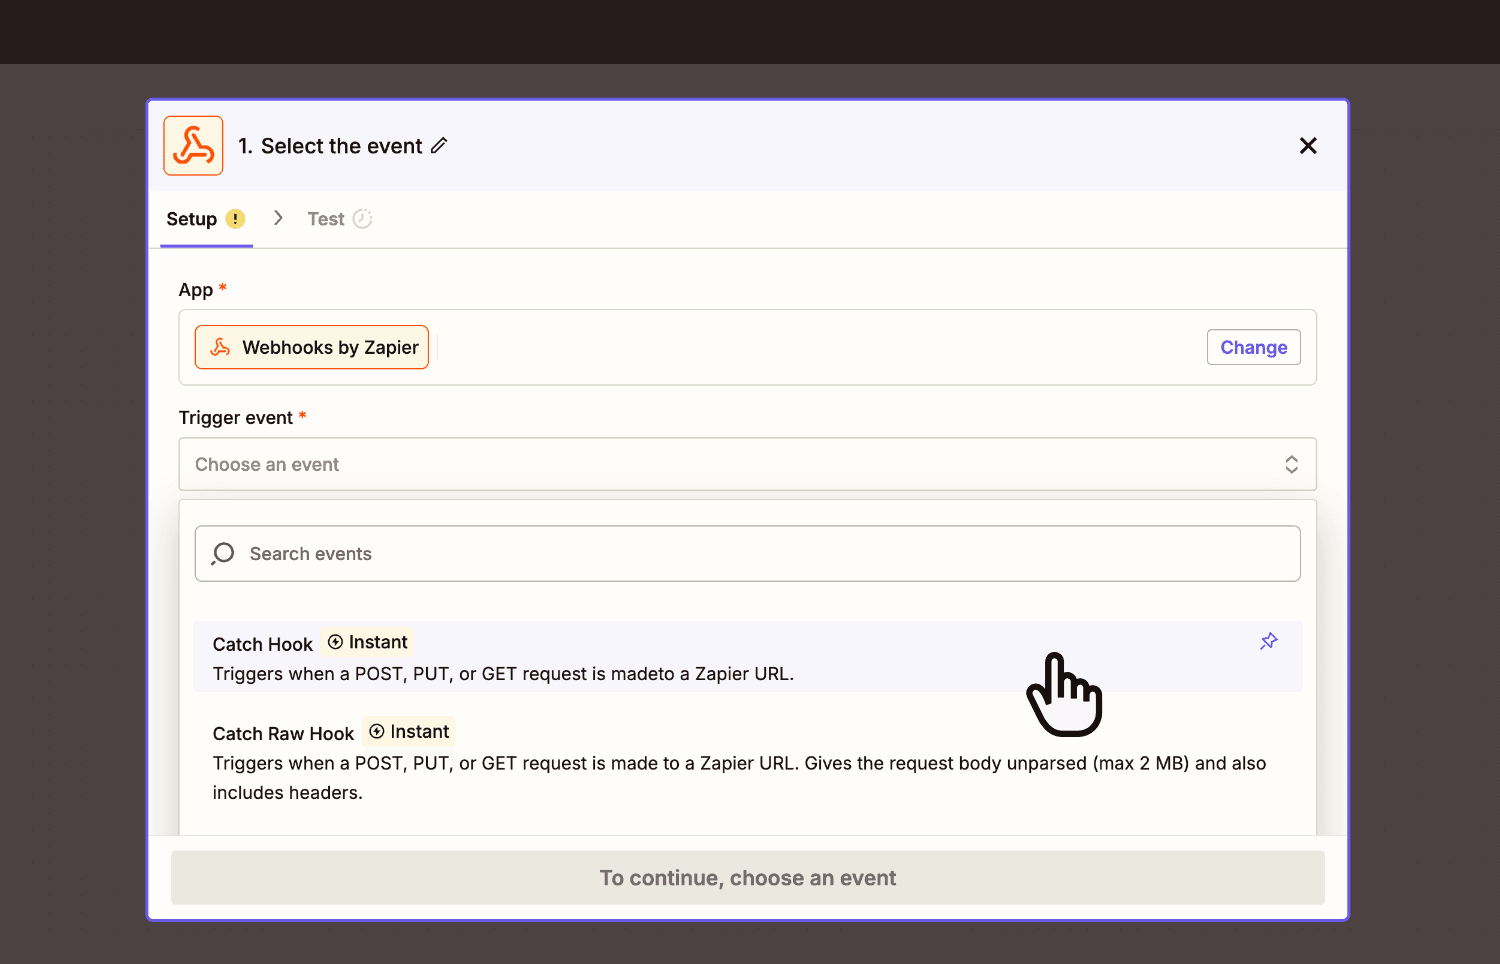Image resolution: width=1500 pixels, height=964 pixels.
Task: Switch to the Test tab
Action: point(339,219)
